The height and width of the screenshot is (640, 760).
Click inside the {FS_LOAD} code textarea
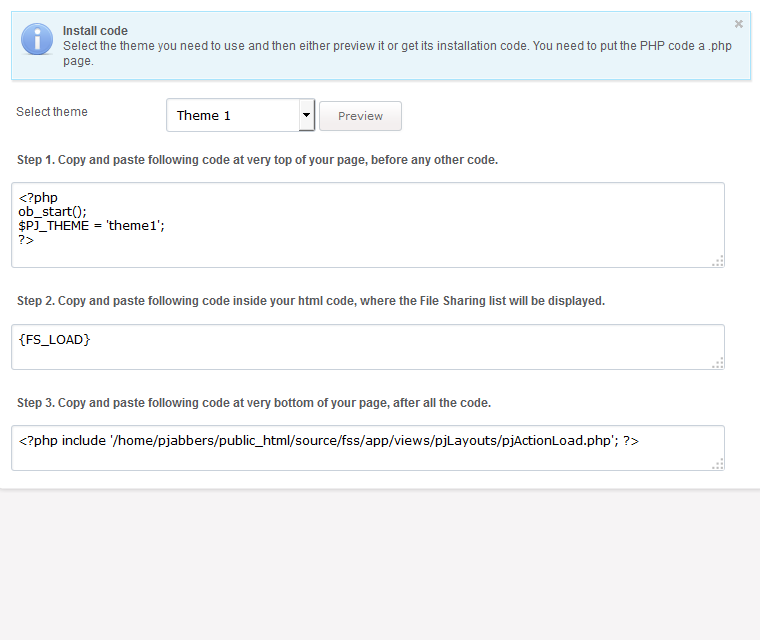tap(368, 347)
